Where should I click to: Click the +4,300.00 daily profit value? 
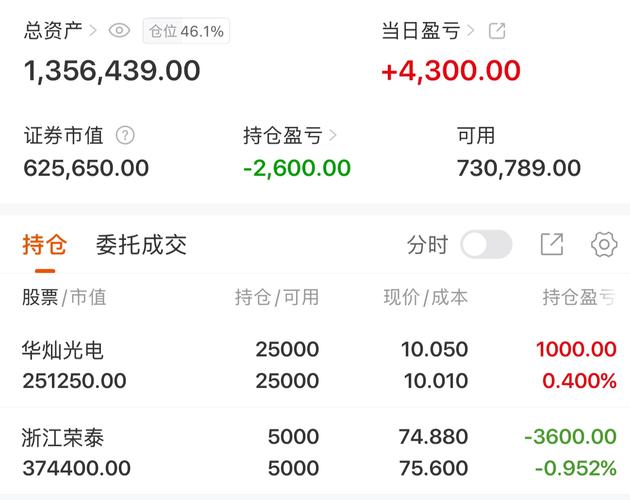click(451, 71)
